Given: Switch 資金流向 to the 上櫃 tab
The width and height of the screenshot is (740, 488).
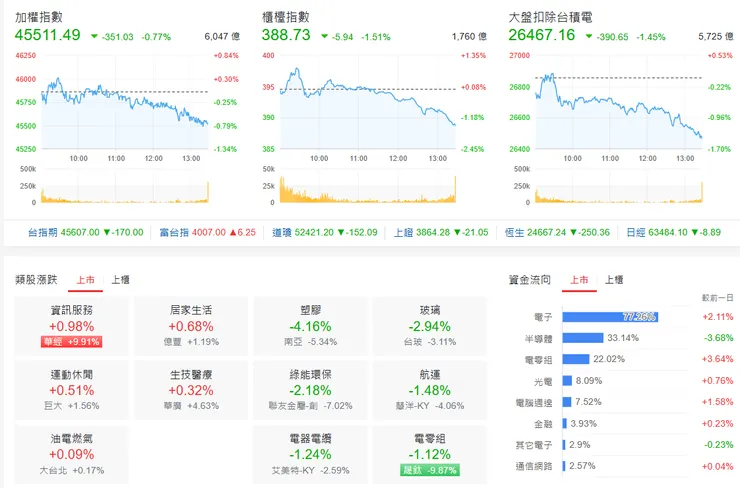Looking at the screenshot, I should (x=614, y=280).
